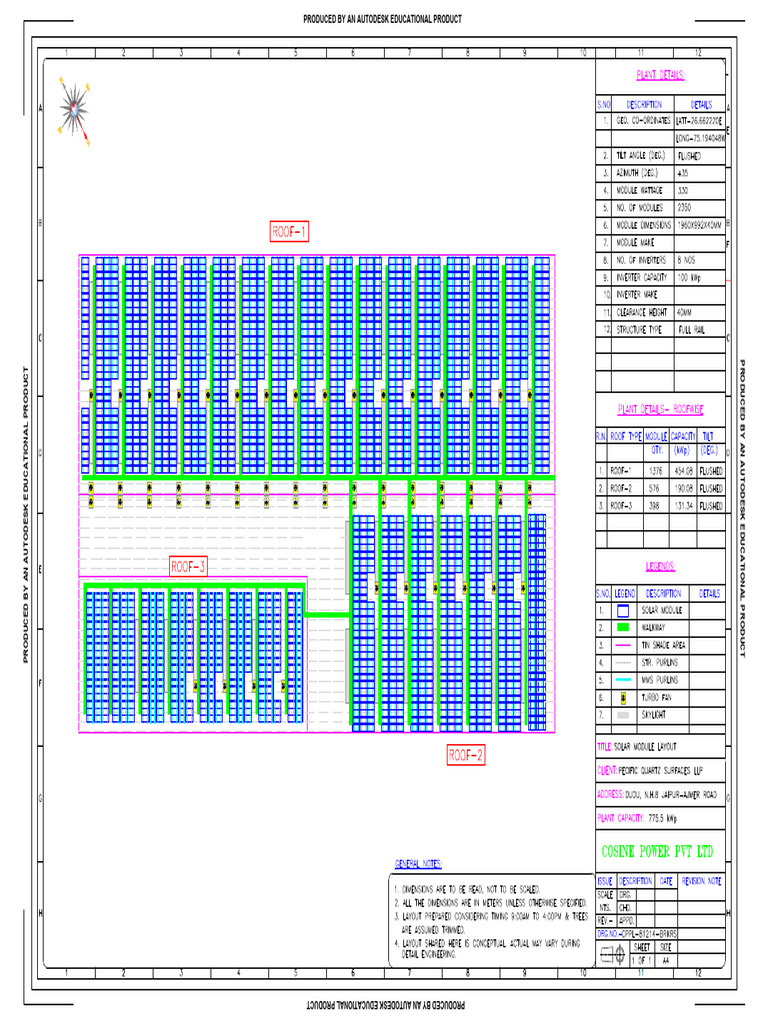Select the INVERTER MAKE cell

click(643, 295)
